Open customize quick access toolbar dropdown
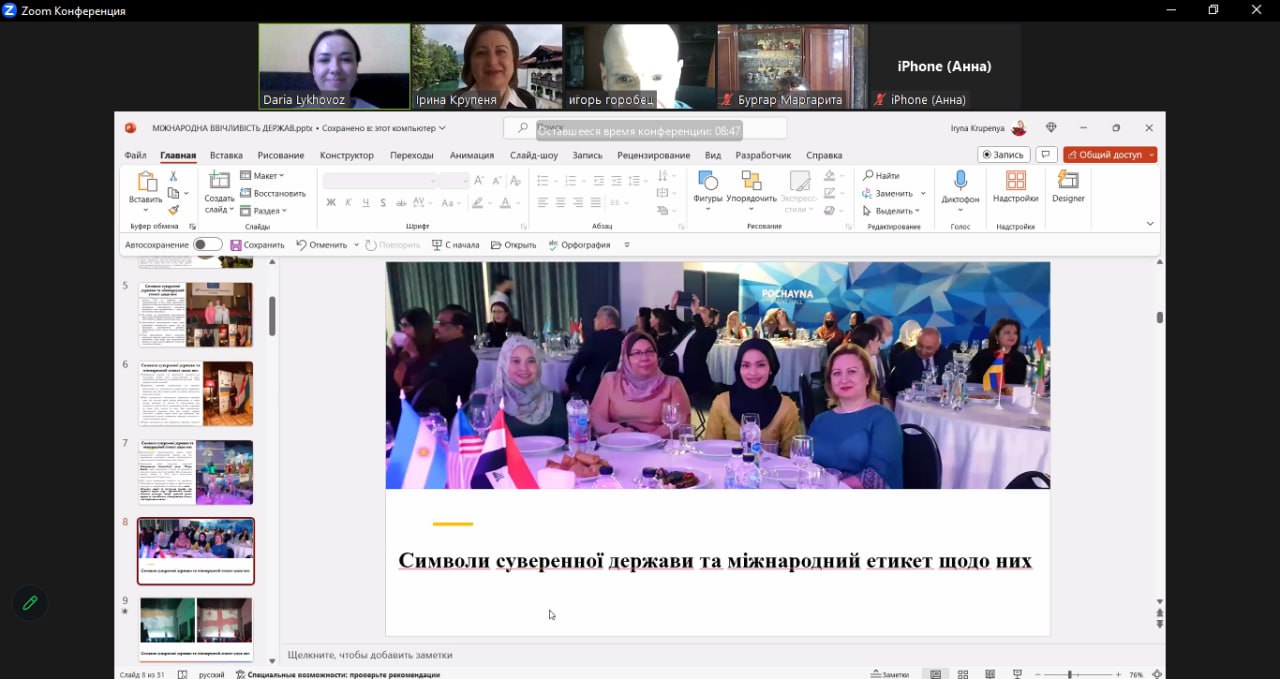1280x679 pixels. click(627, 245)
